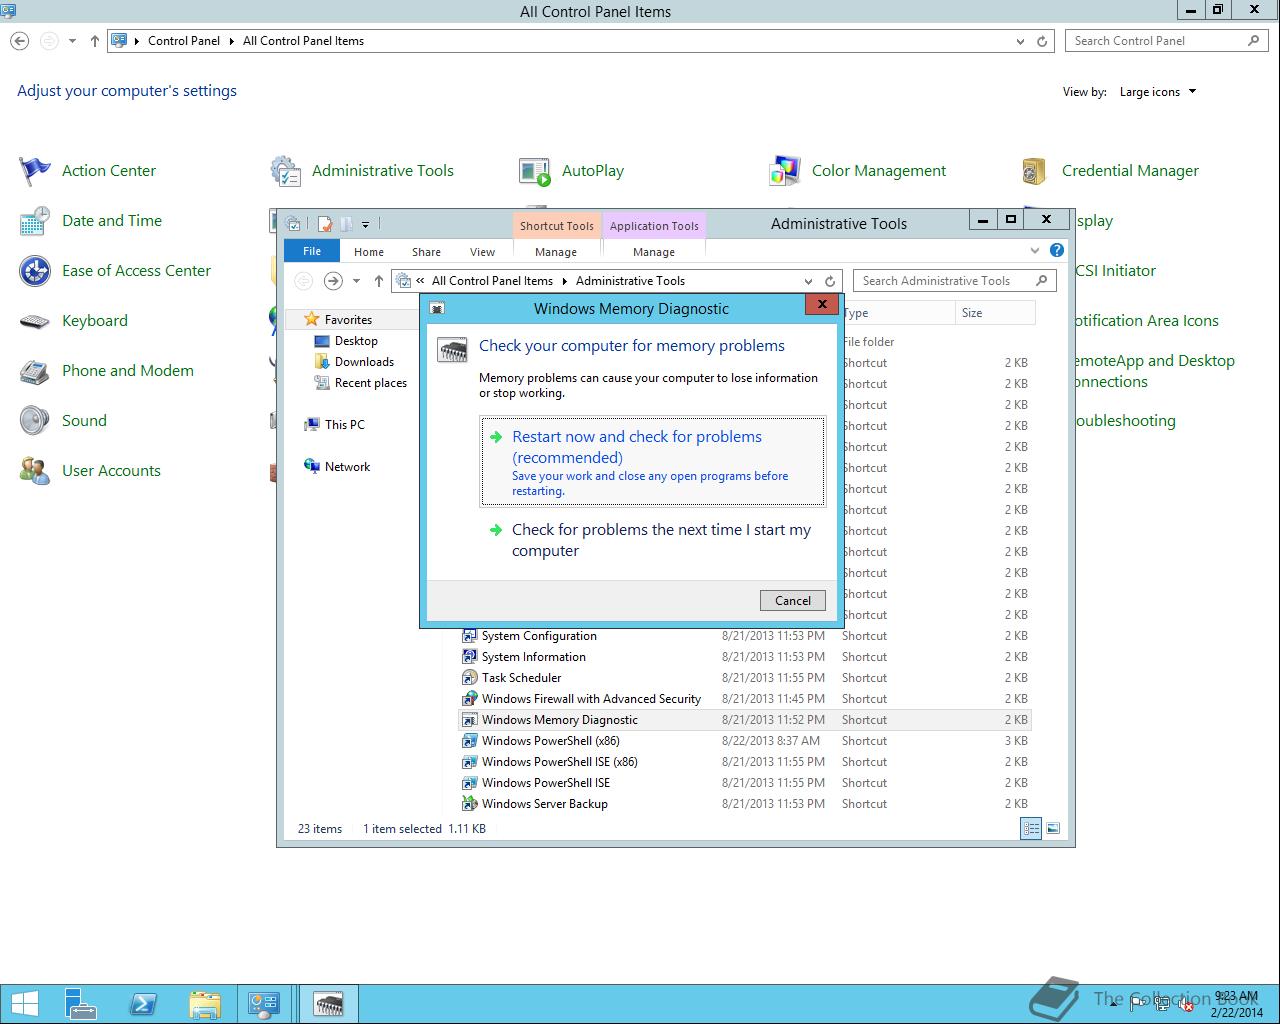Sort by the Size column header
This screenshot has width=1280, height=1024.
click(994, 313)
